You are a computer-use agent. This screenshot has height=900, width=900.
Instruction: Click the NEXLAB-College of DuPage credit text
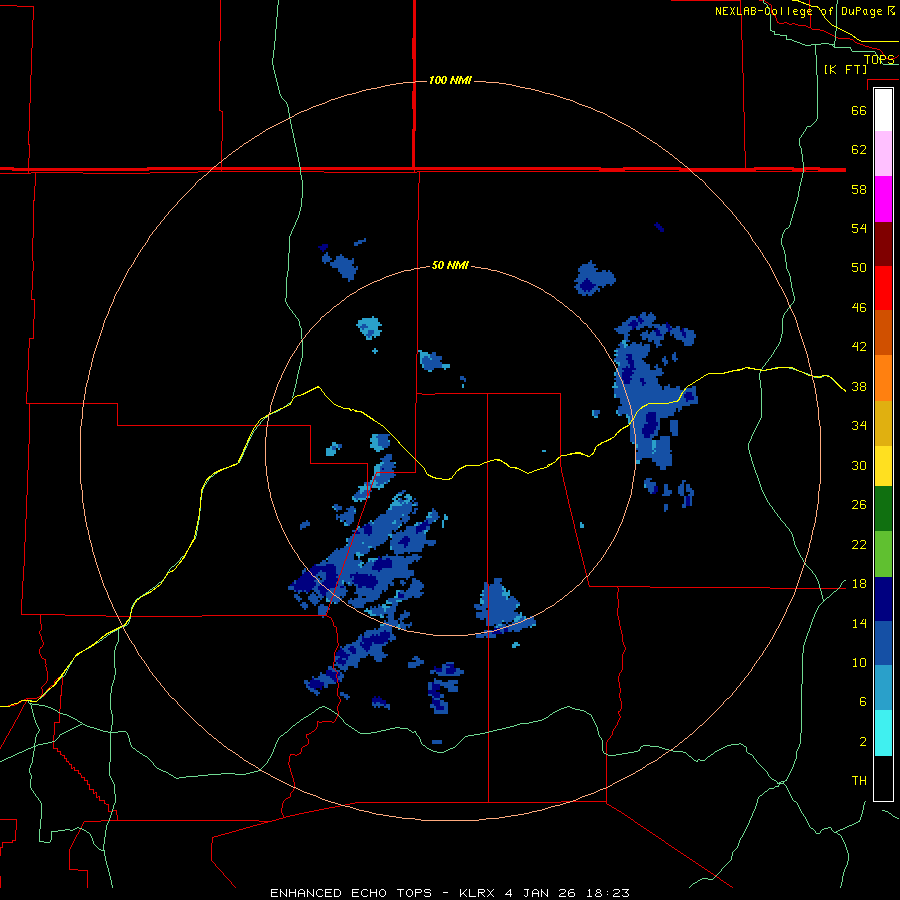point(805,11)
